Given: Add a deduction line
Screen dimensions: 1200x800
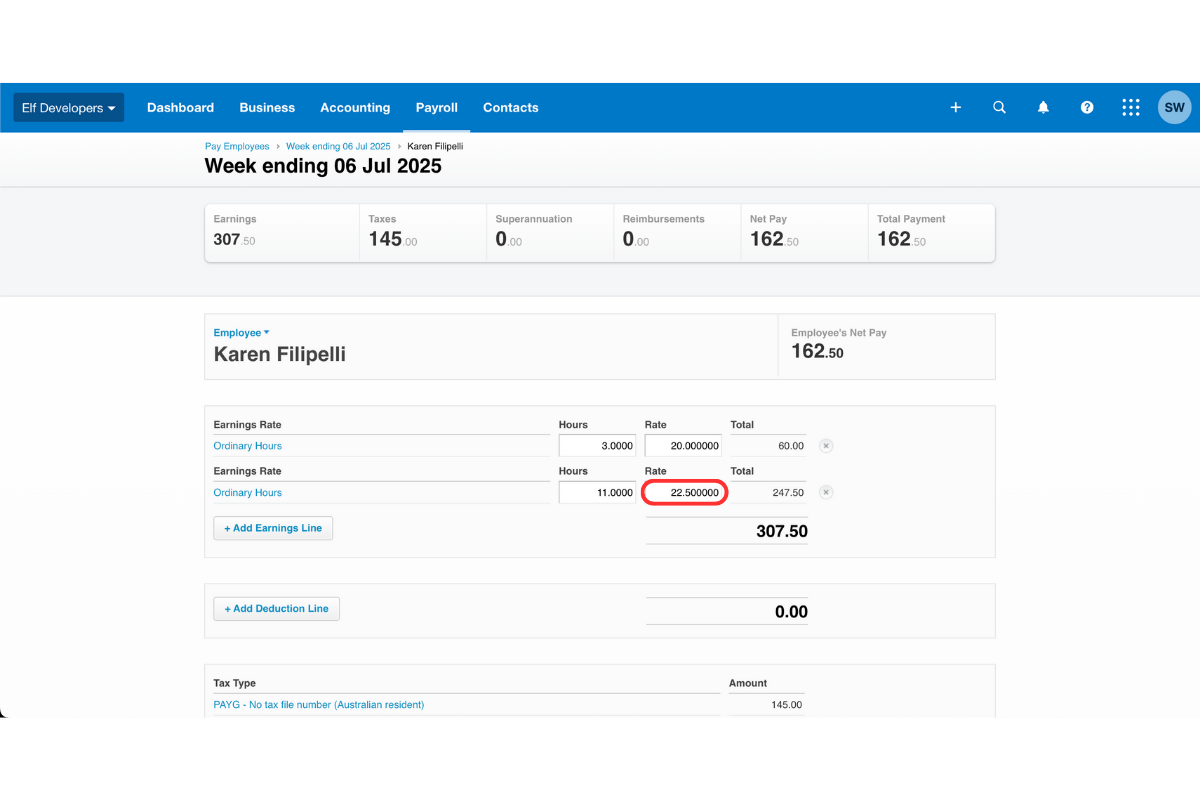Looking at the screenshot, I should coord(276,608).
